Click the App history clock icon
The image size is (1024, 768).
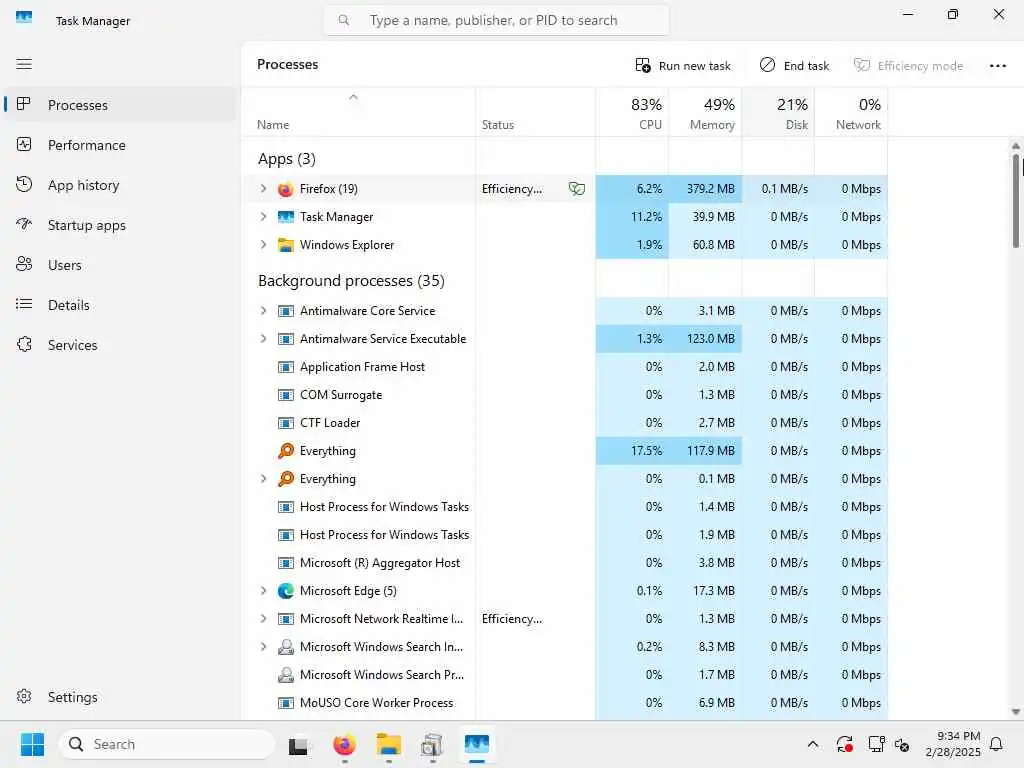24,184
